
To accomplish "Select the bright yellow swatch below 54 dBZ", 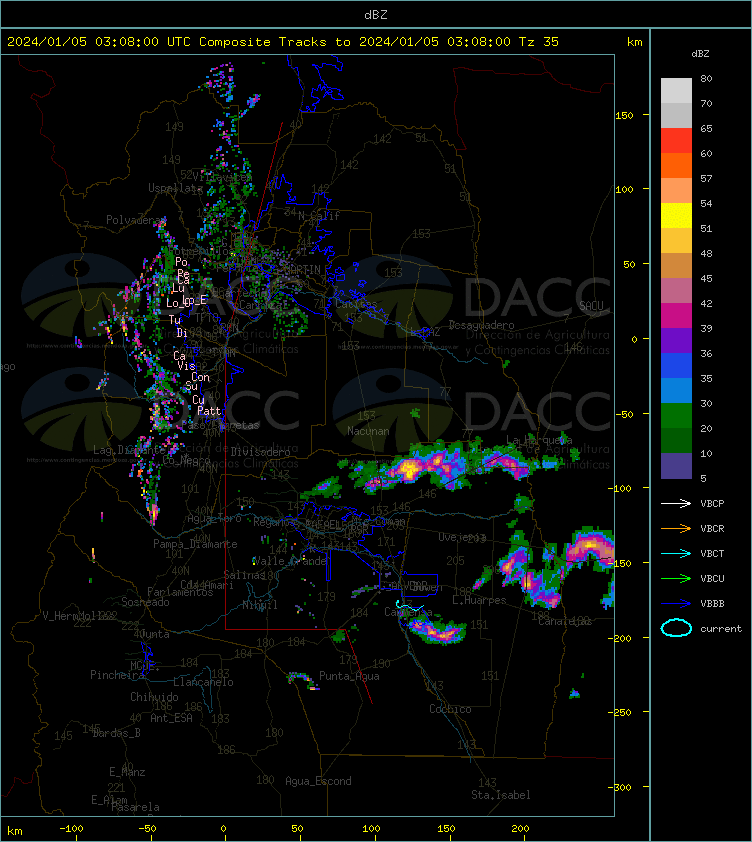I will coord(676,215).
